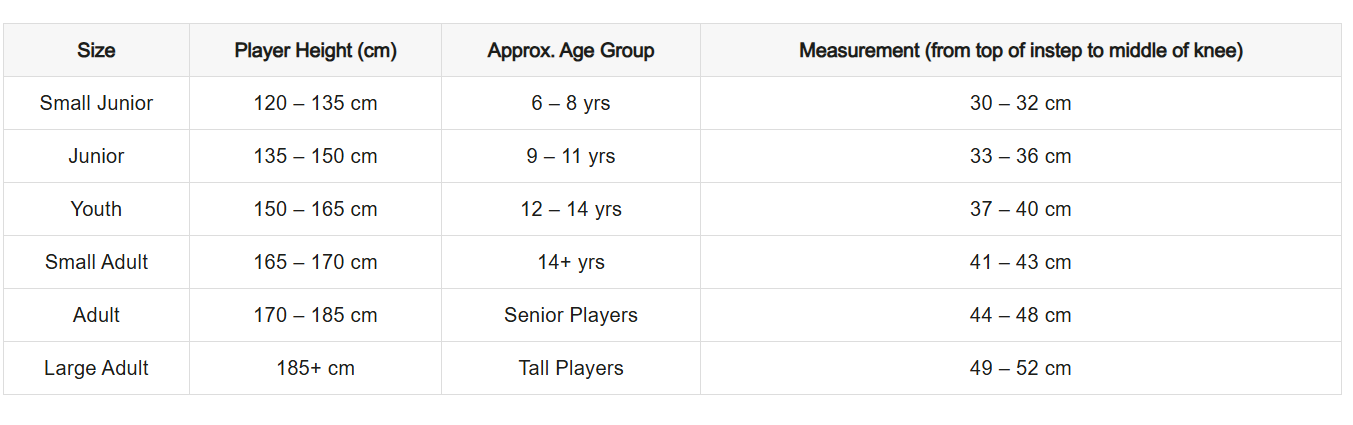Select the 49 – 52 cm measurement cell
Image resolution: width=1353 pixels, height=425 pixels.
[1020, 368]
